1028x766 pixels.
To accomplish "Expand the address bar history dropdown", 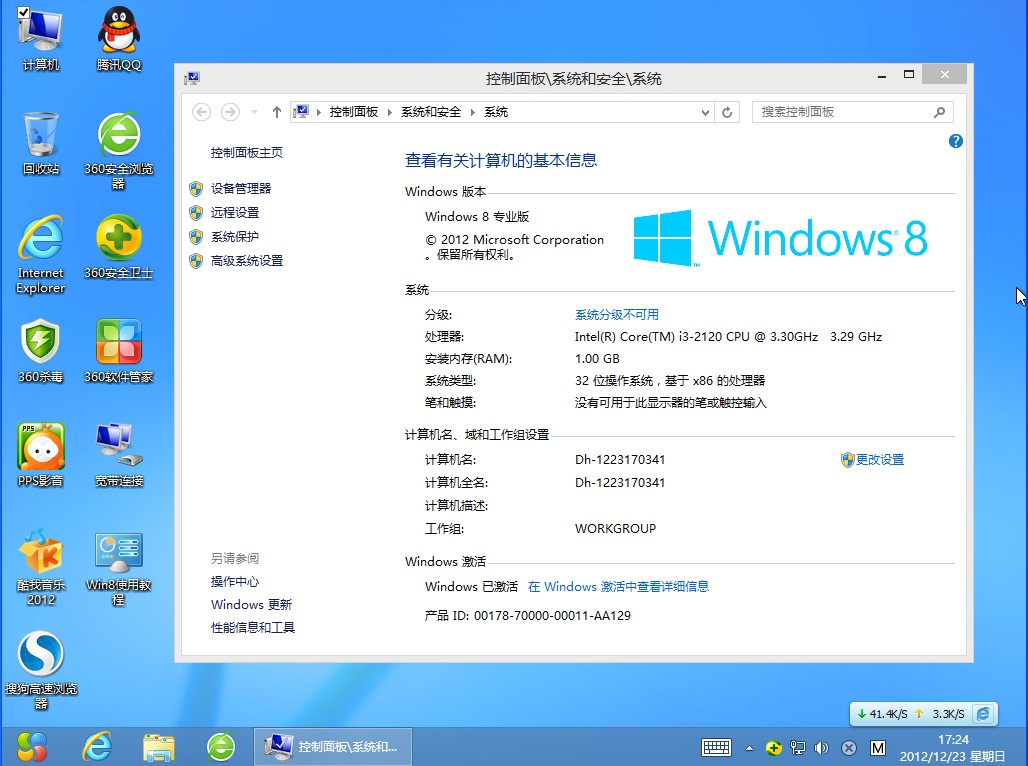I will [705, 112].
